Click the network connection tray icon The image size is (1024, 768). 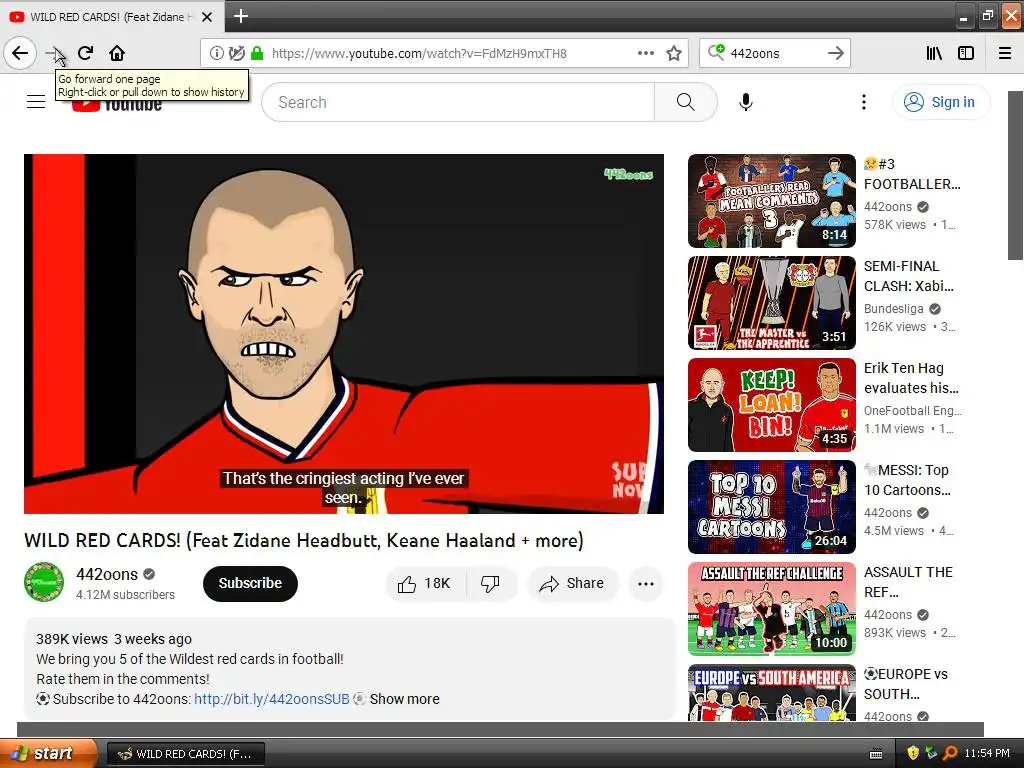pyautogui.click(x=931, y=753)
